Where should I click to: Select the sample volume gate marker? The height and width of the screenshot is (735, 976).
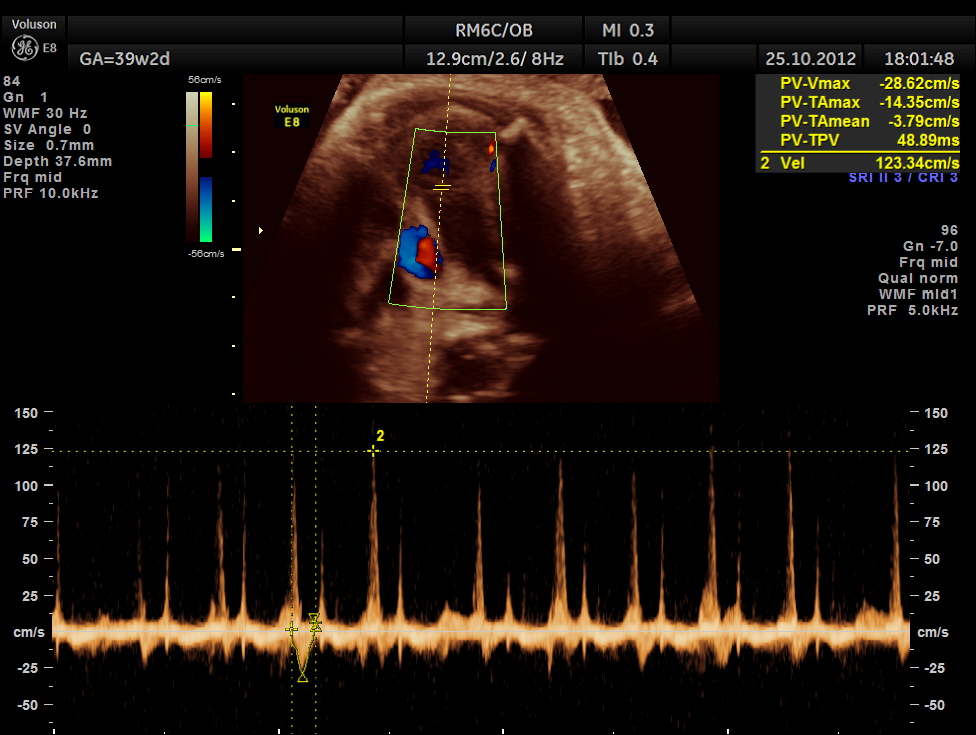click(442, 187)
